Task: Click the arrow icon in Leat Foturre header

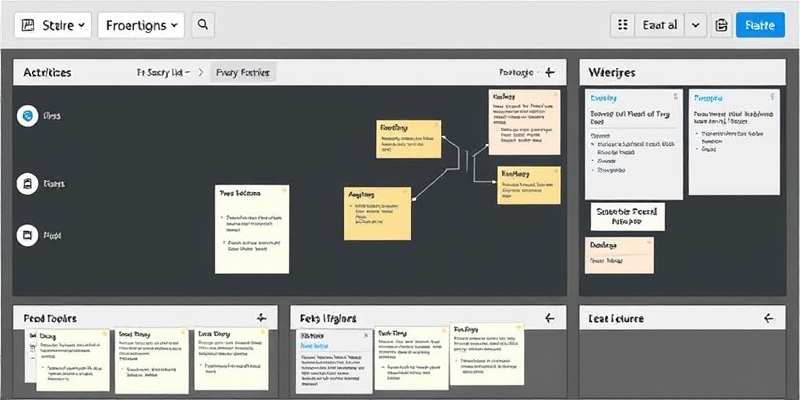Action: [768, 318]
